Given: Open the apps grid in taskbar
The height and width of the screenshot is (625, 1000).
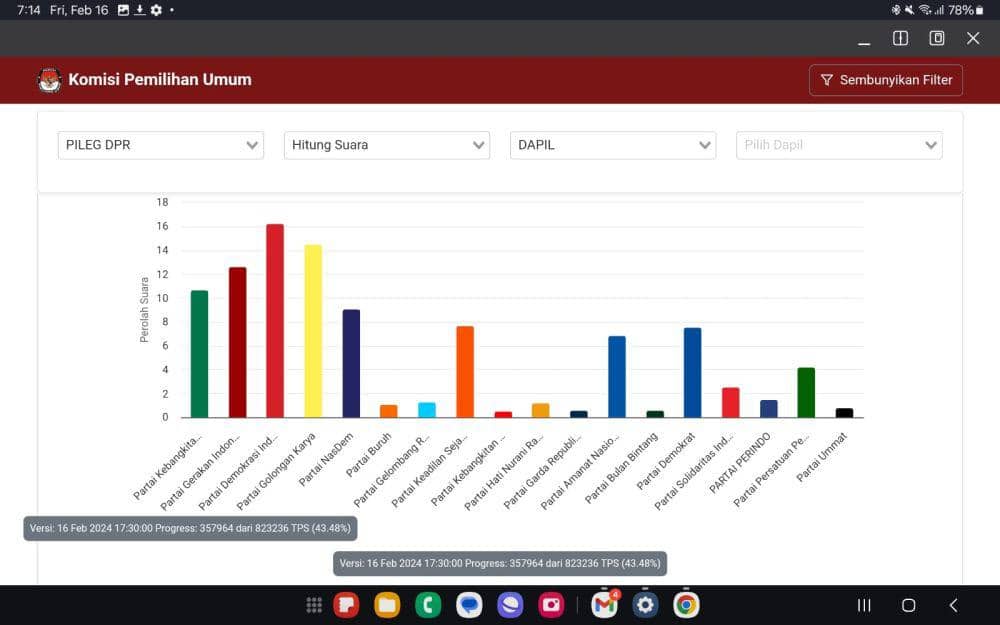Looking at the screenshot, I should tap(314, 605).
